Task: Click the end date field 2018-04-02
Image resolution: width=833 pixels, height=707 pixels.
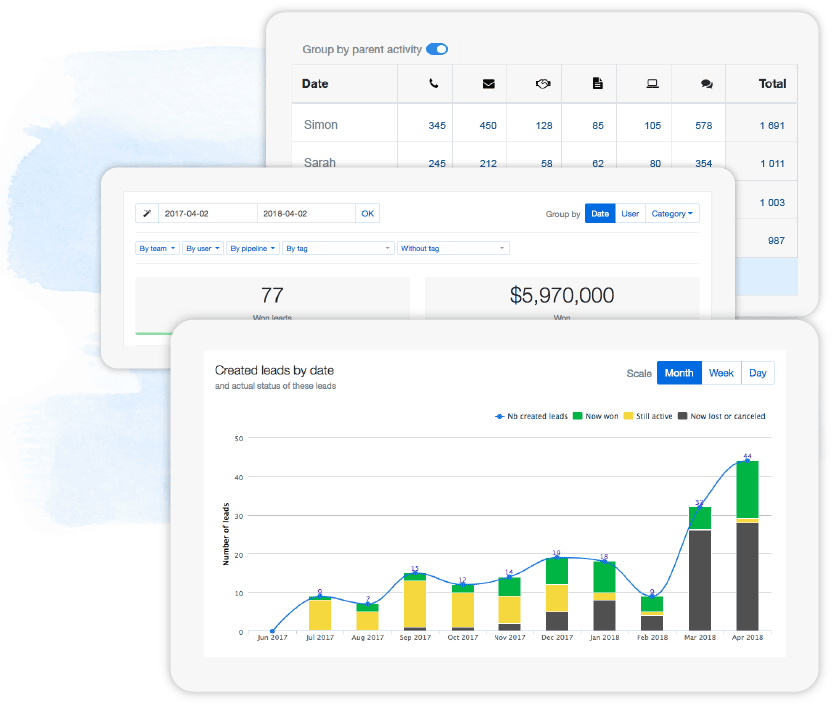Action: click(306, 214)
